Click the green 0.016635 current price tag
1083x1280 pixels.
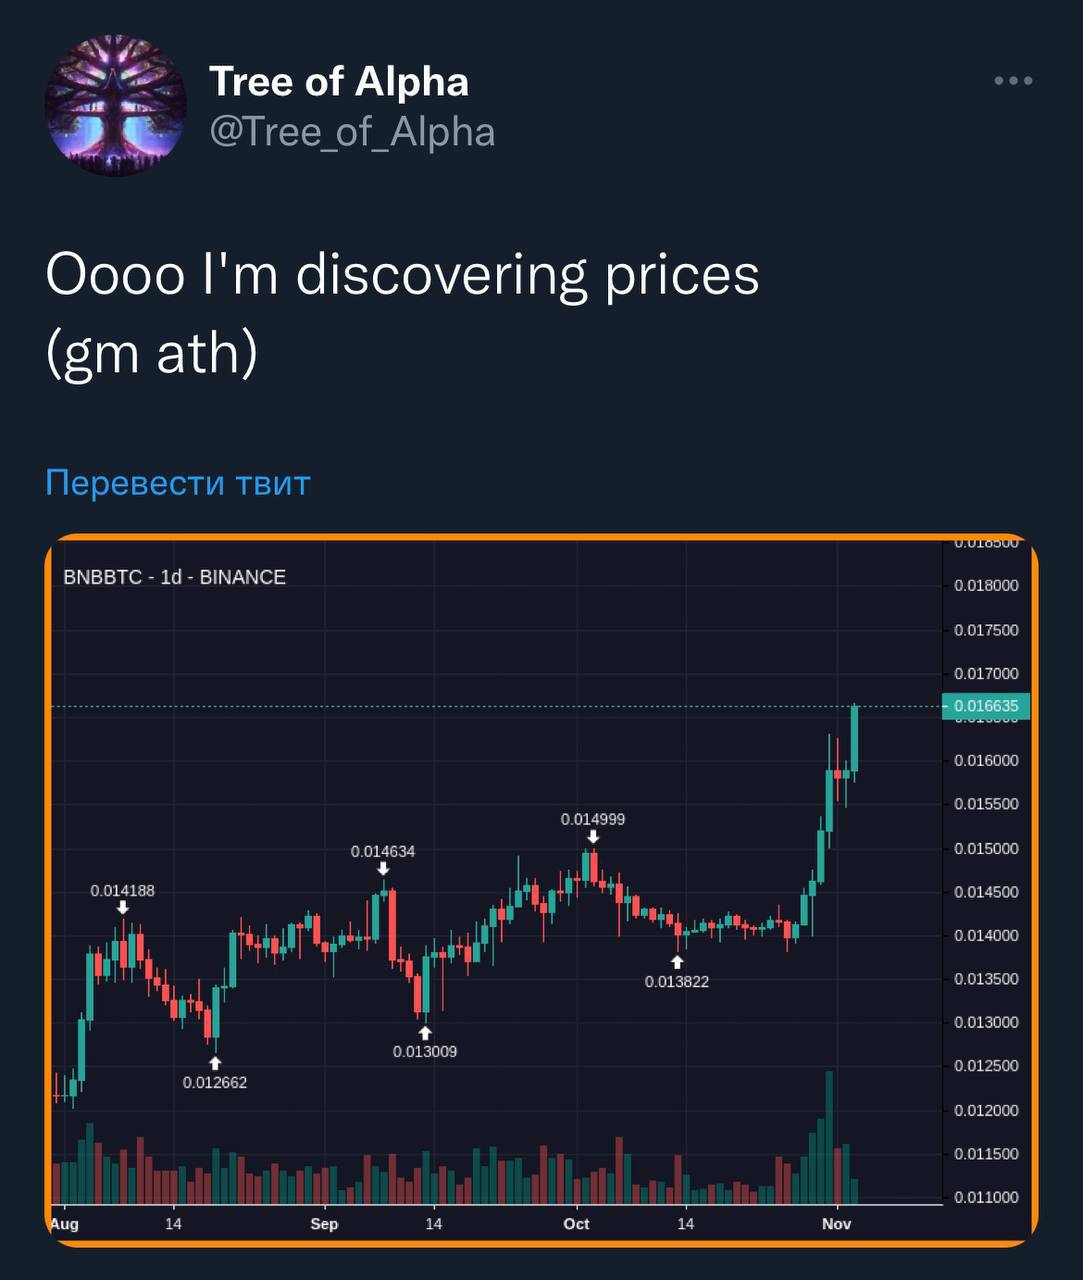click(985, 706)
